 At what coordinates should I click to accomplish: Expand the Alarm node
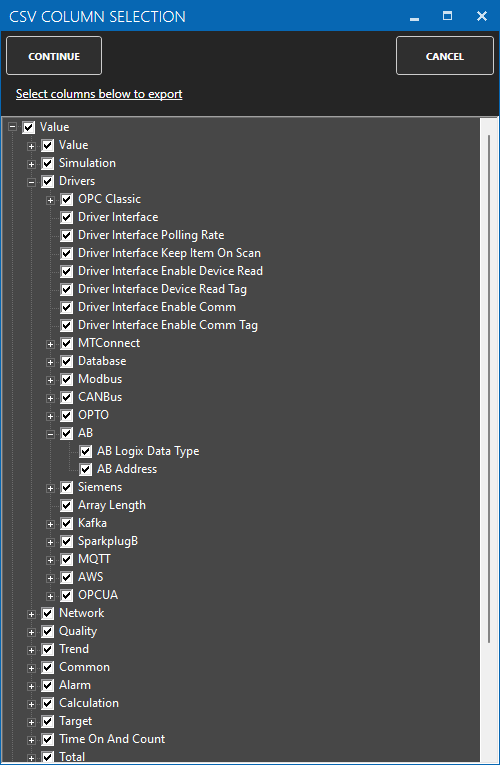click(x=31, y=687)
